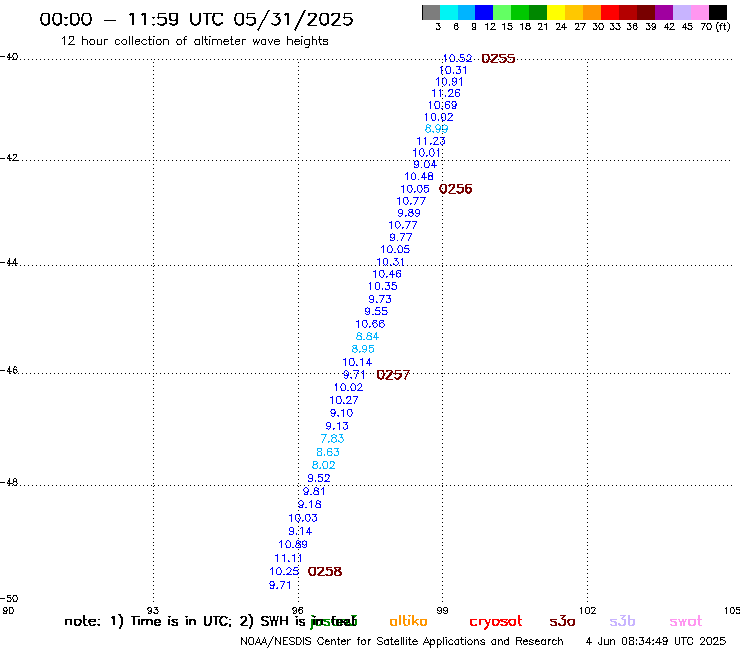
Task: Click the light blue 8.63 value
Action: [x=328, y=452]
